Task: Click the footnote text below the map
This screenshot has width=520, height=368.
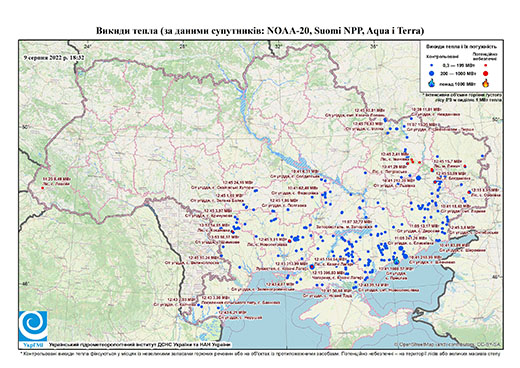Action: pyautogui.click(x=260, y=353)
